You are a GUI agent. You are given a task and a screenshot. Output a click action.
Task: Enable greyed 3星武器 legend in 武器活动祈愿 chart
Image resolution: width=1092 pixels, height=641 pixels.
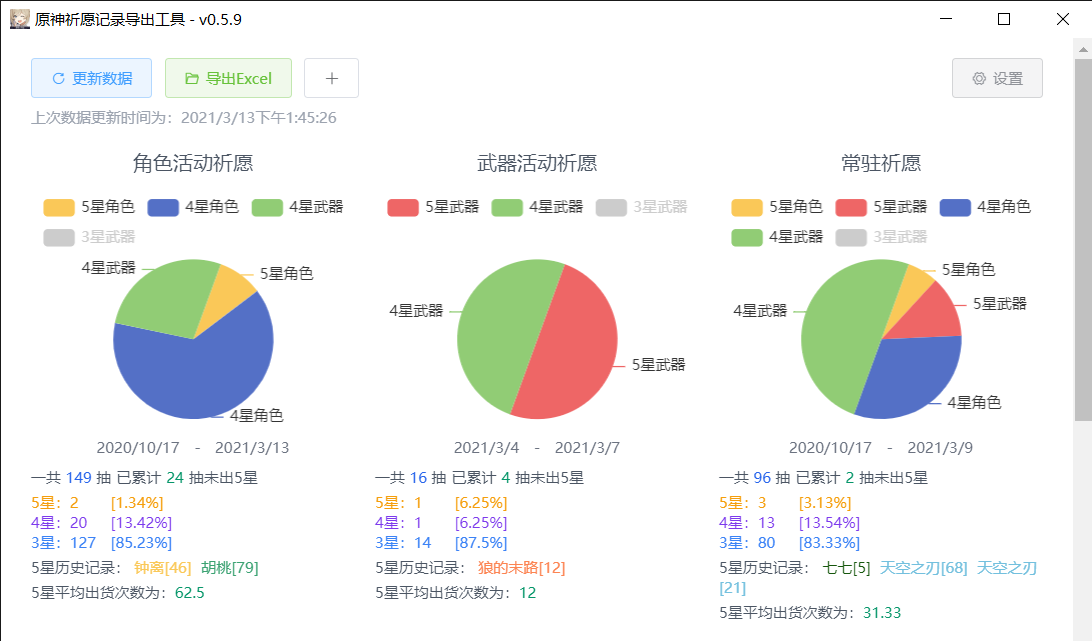tap(641, 207)
